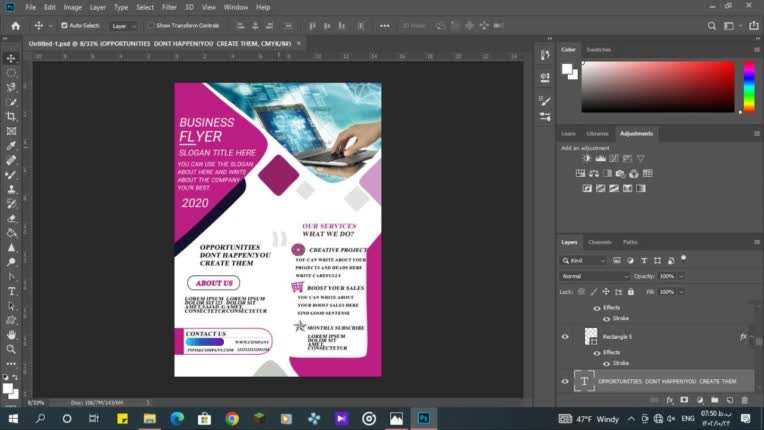Toggle Show Transform Controls checkbox

coord(151,25)
